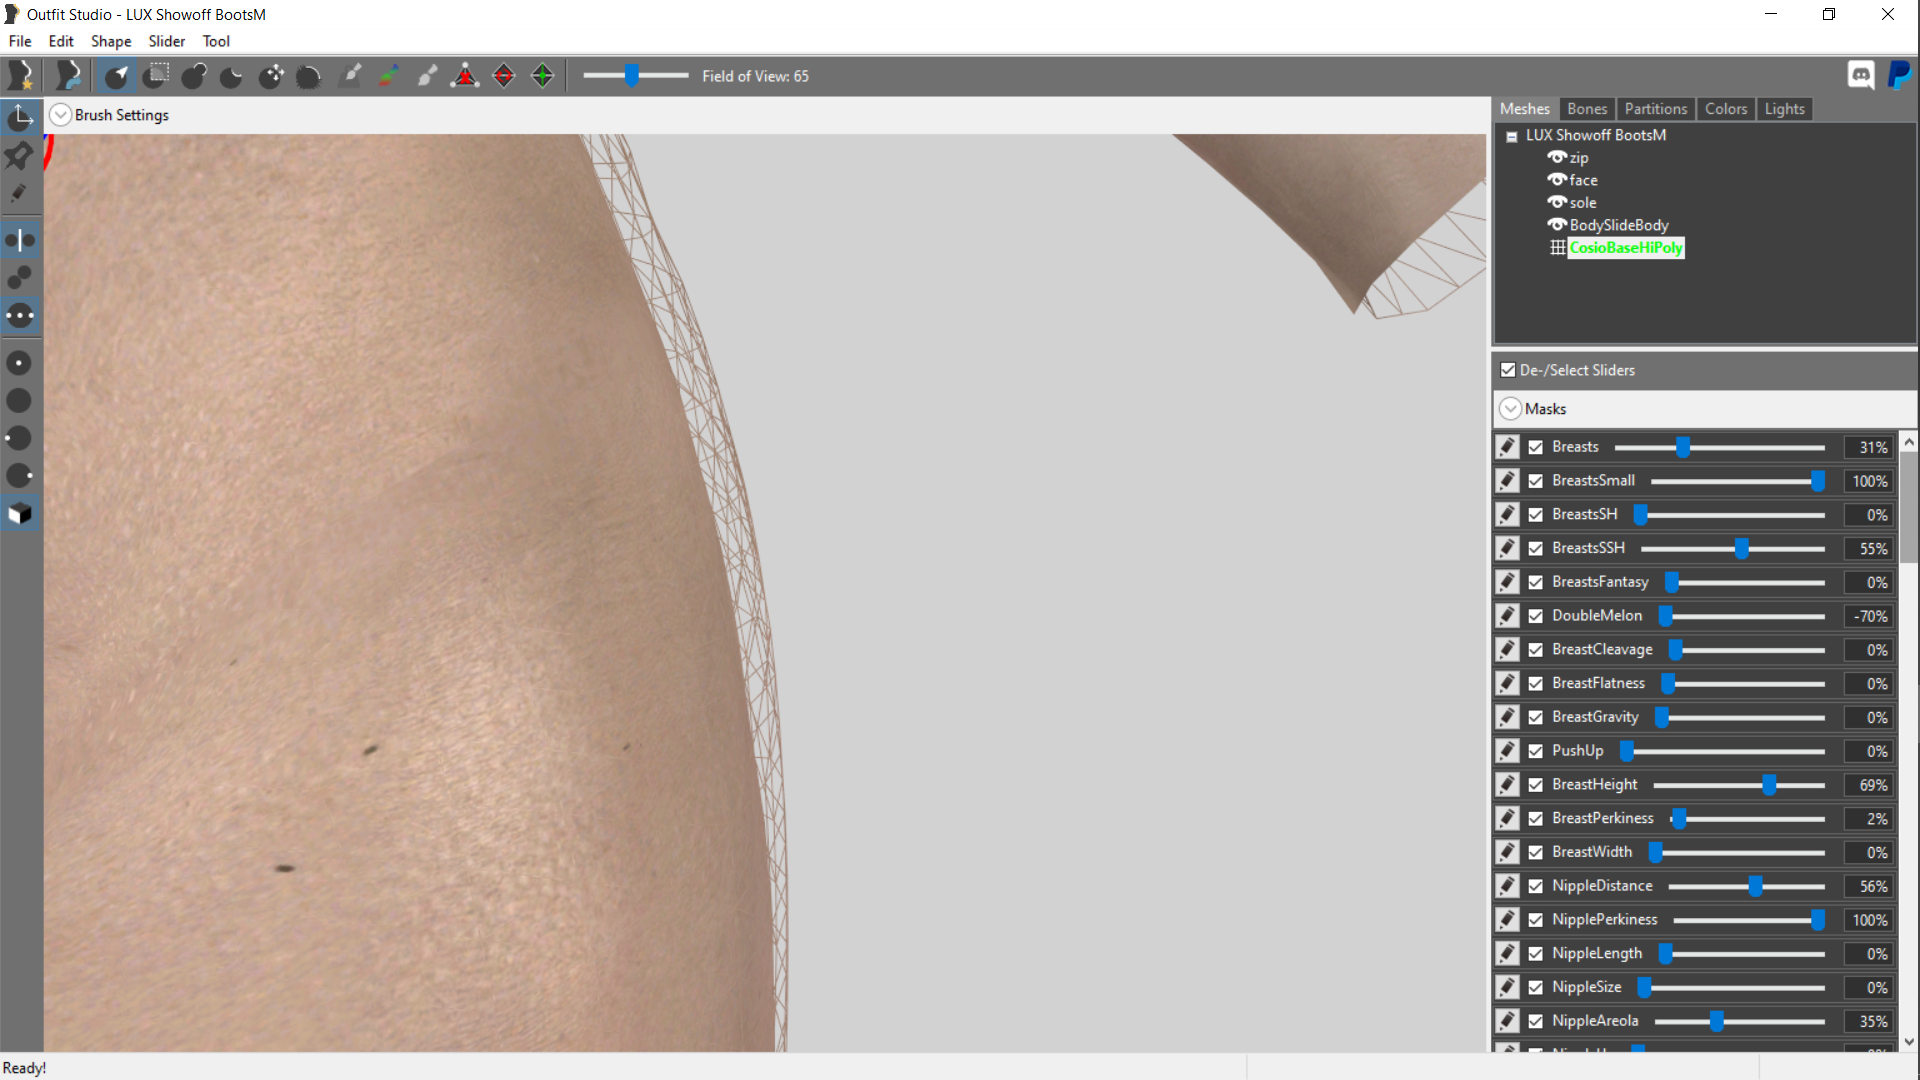The image size is (1920, 1080).
Task: Toggle visibility of zip mesh
Action: pos(1557,157)
